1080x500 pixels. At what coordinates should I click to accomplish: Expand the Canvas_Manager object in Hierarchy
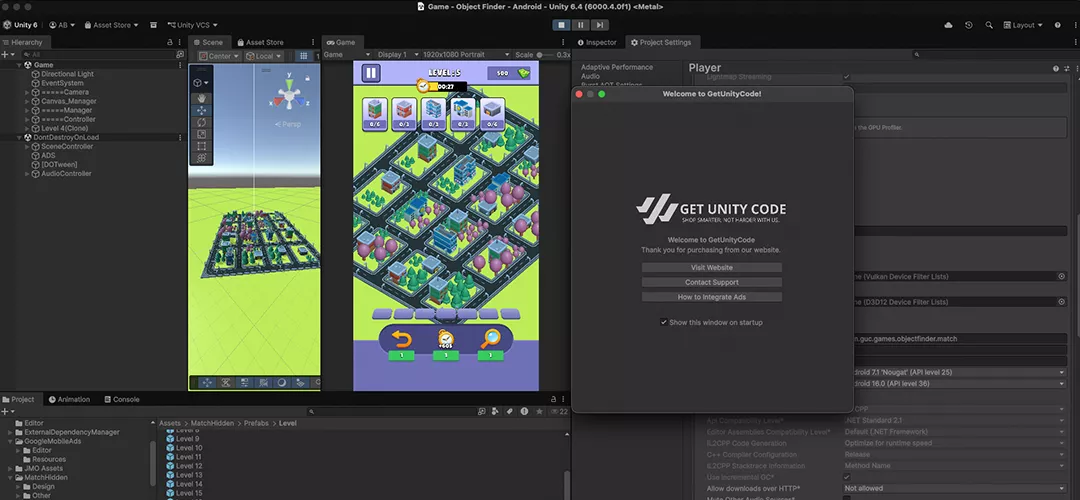pos(27,101)
